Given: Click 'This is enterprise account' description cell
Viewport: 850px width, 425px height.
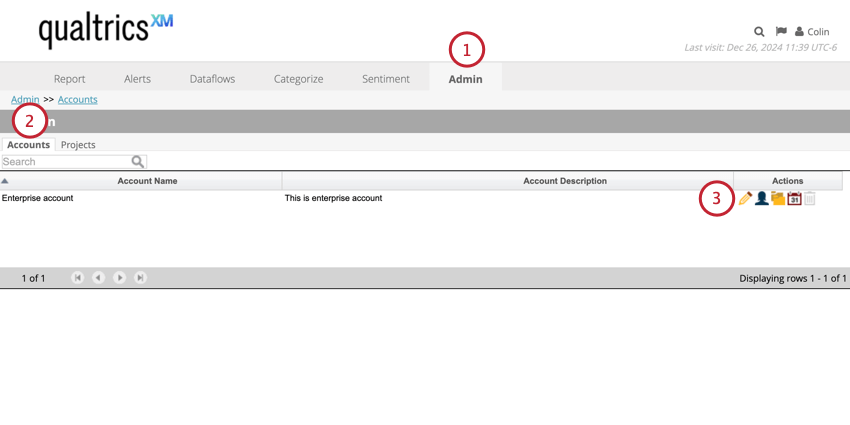Looking at the screenshot, I should [x=333, y=198].
